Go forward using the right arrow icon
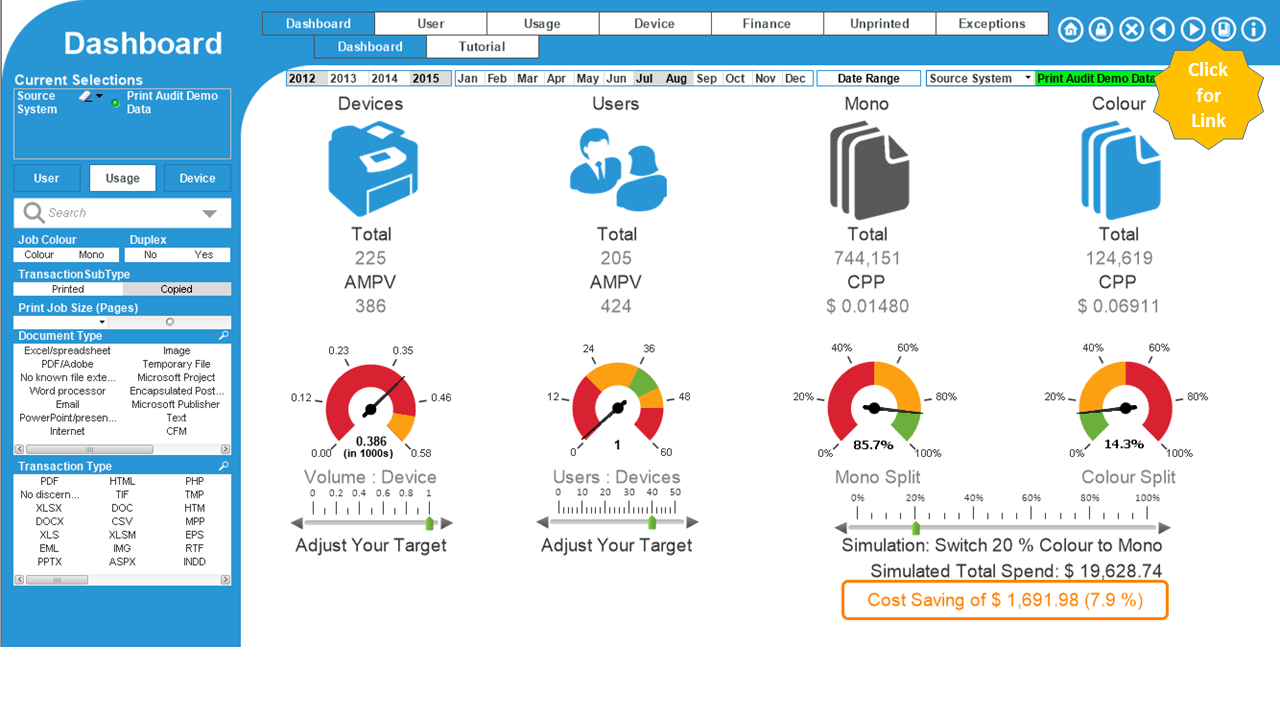The width and height of the screenshot is (1280, 720). [x=1193, y=30]
